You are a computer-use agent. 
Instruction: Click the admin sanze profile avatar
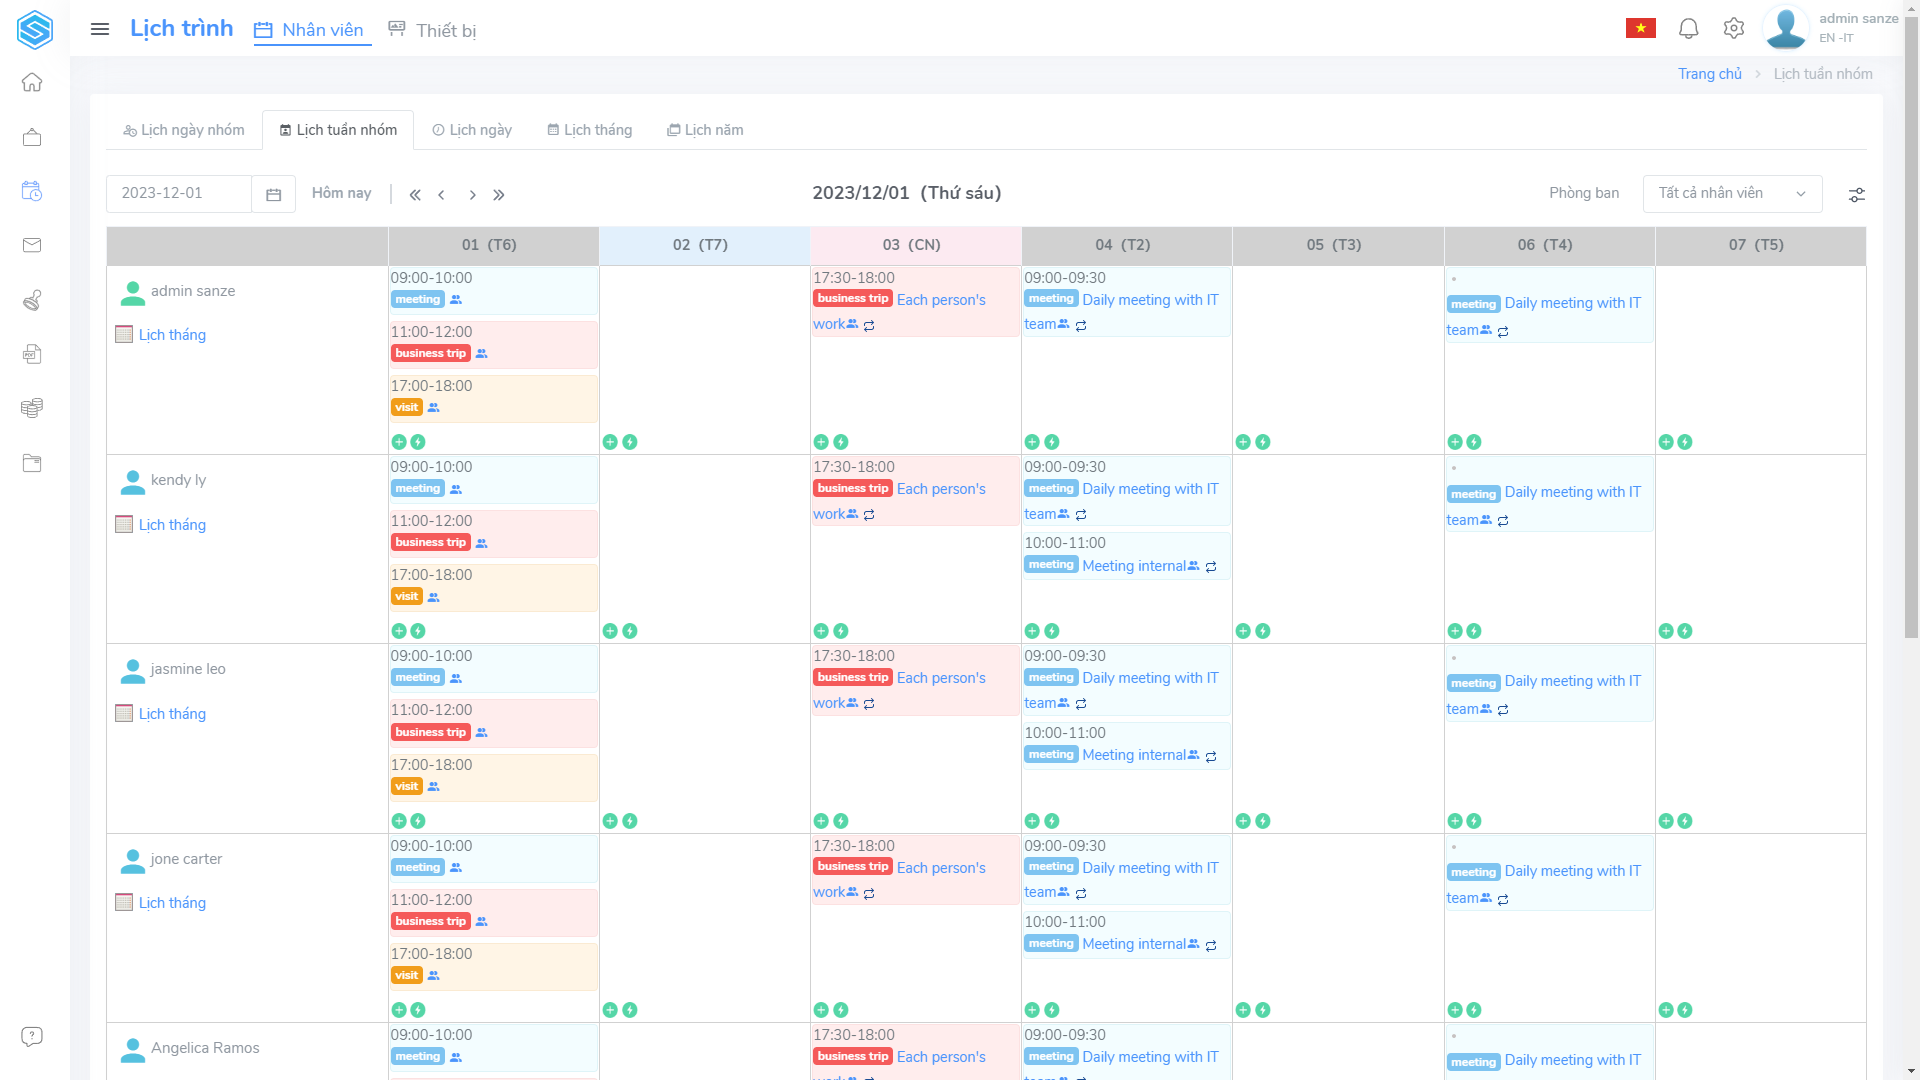[1786, 28]
